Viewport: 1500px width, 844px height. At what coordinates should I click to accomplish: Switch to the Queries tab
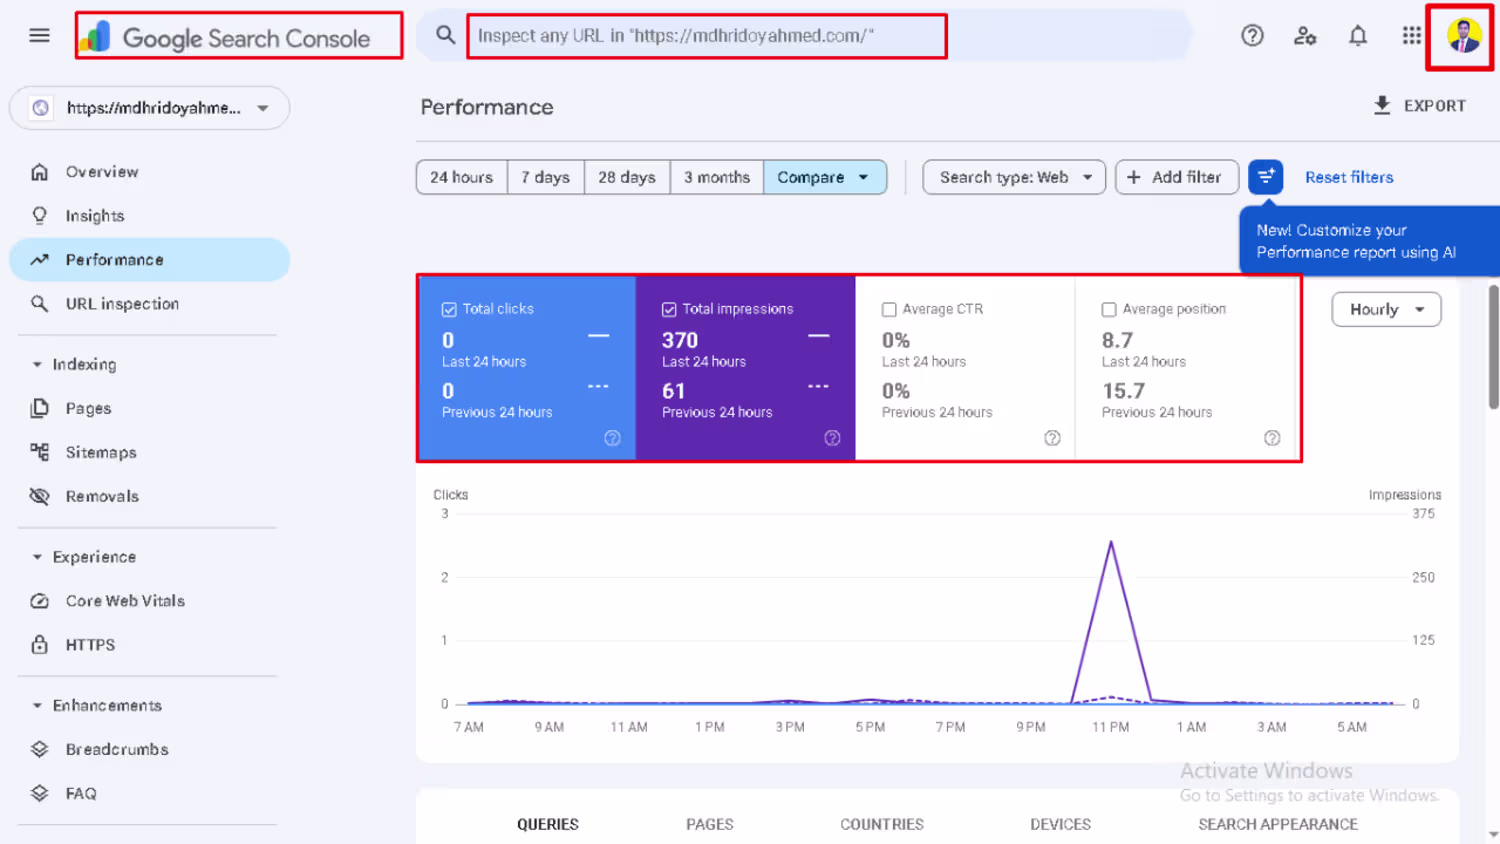tap(548, 824)
